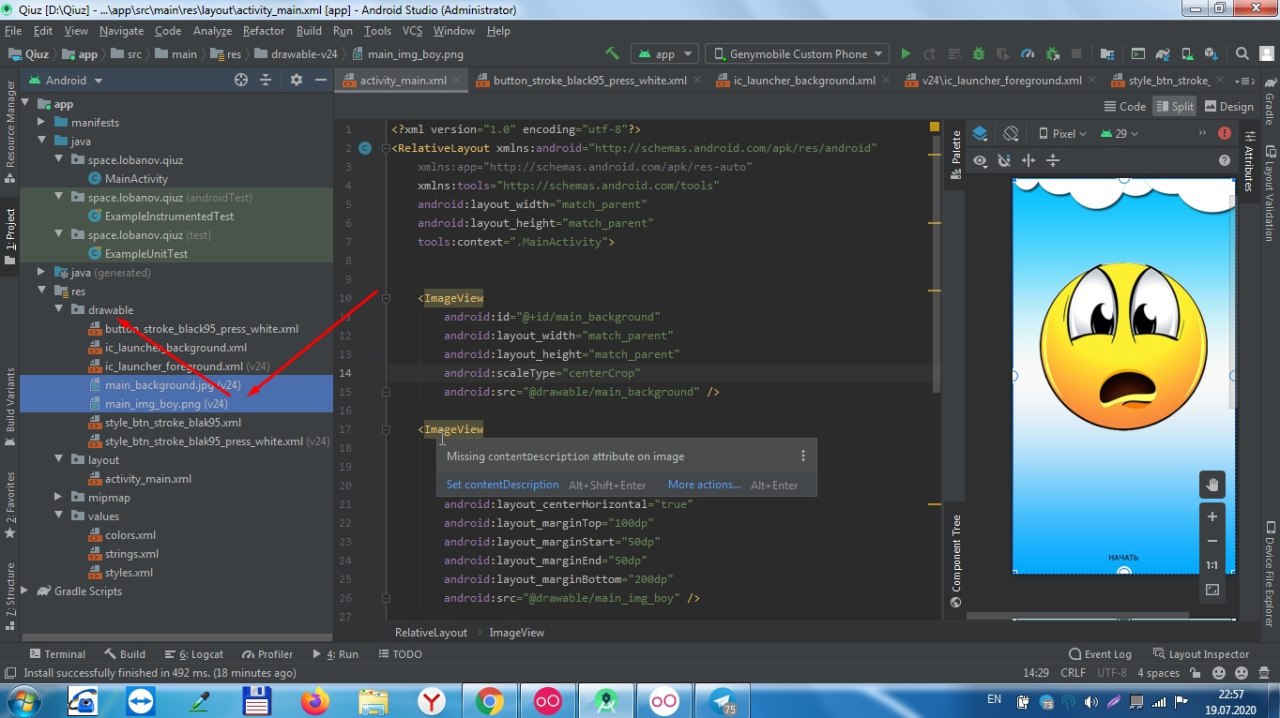This screenshot has height=718, width=1280.
Task: Open the SDK Manager icon
Action: point(1209,54)
